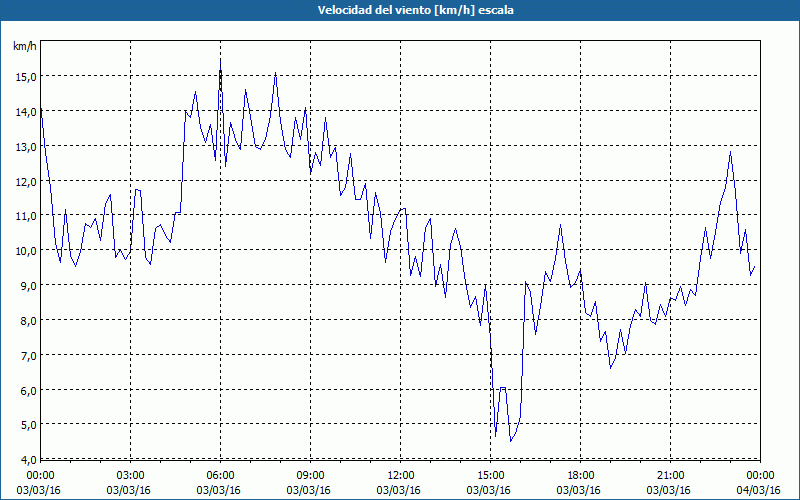Select the '13,0' y-axis value
The image size is (800, 500).
click(26, 147)
